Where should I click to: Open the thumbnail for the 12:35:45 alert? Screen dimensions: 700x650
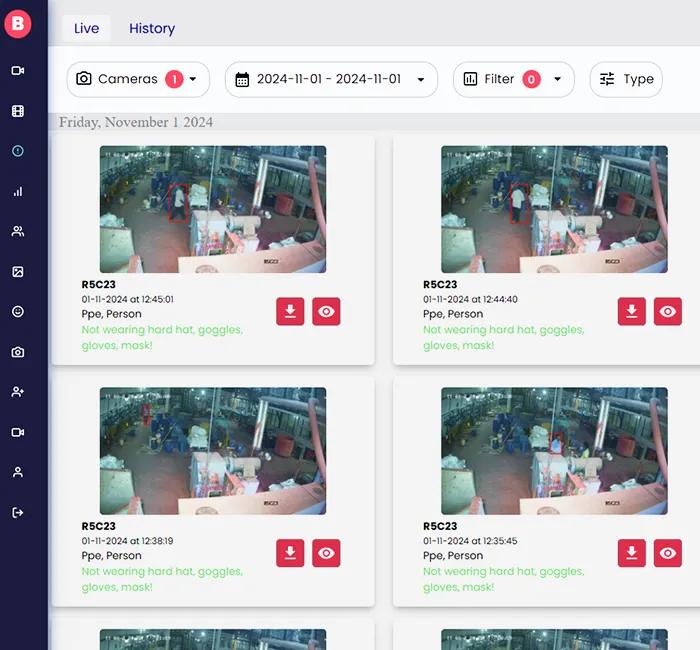pyautogui.click(x=554, y=451)
